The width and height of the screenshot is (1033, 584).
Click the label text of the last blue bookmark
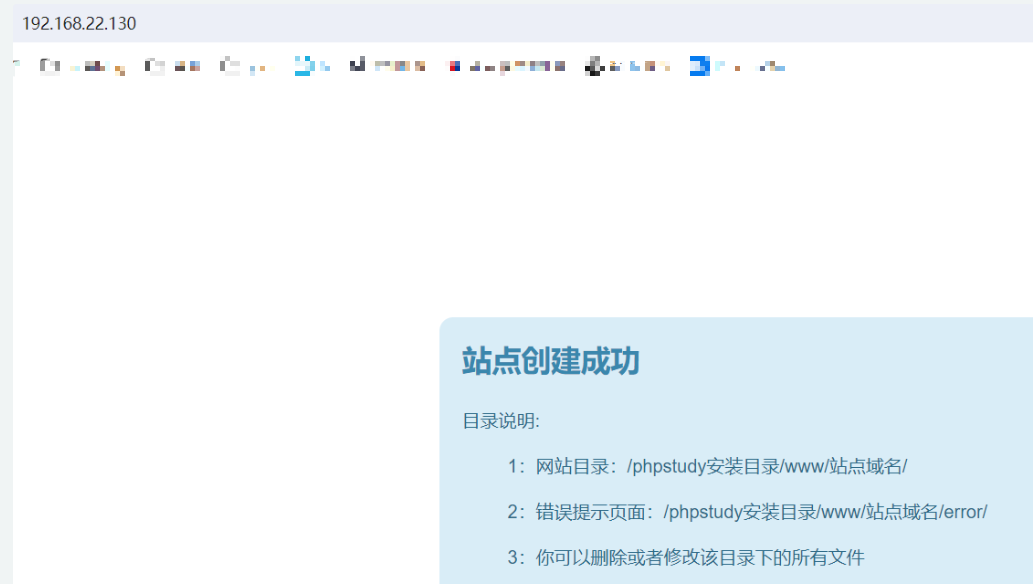point(752,67)
